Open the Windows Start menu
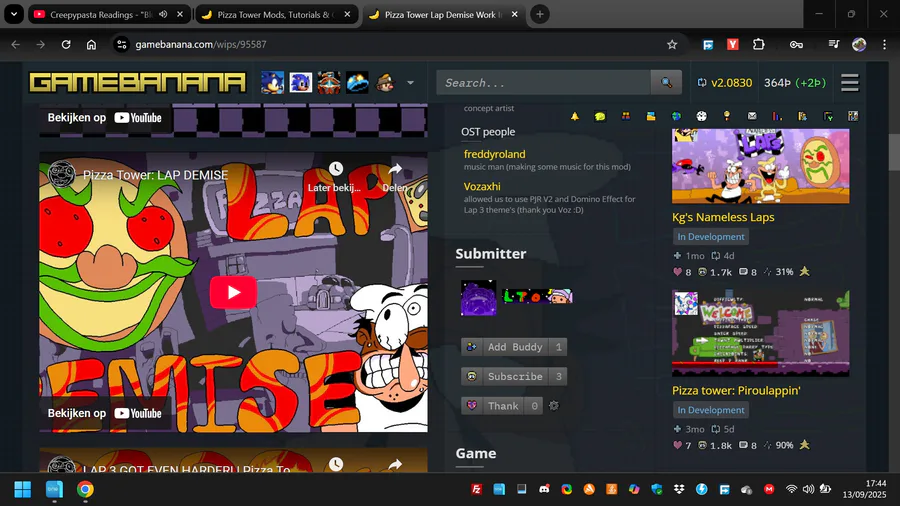Screen dimensions: 900x506 (23, 489)
